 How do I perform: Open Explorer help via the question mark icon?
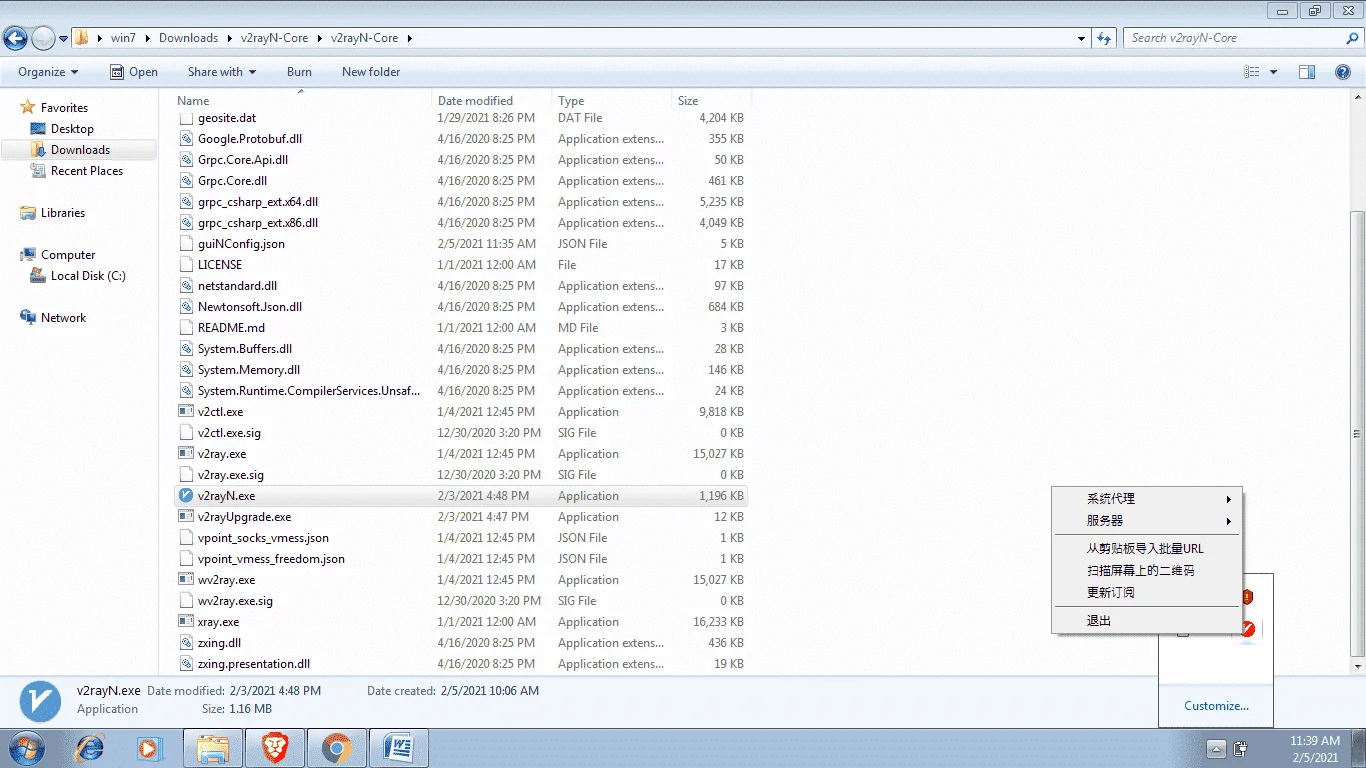point(1343,72)
